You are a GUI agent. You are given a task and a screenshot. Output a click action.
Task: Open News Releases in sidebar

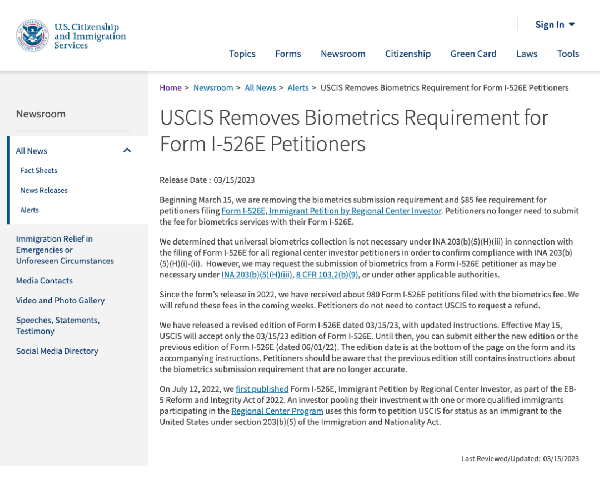click(44, 190)
